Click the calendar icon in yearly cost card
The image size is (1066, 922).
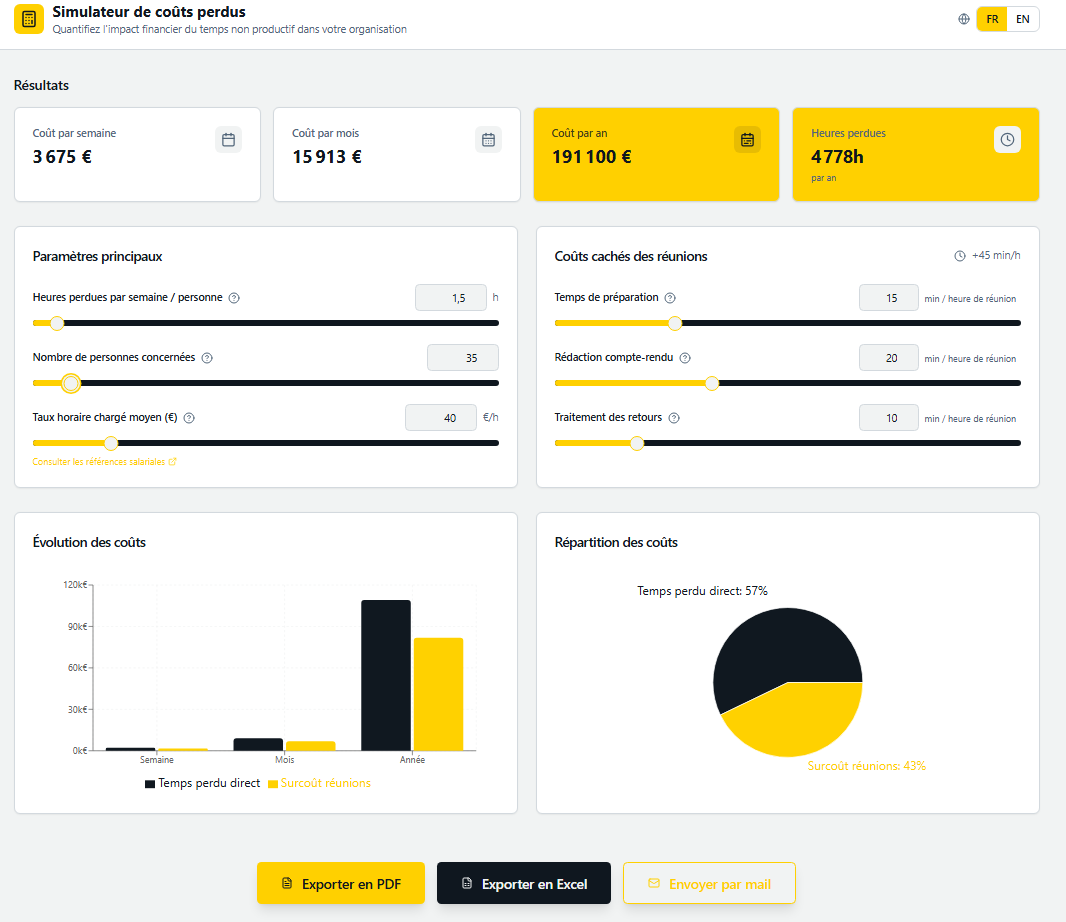(x=747, y=140)
